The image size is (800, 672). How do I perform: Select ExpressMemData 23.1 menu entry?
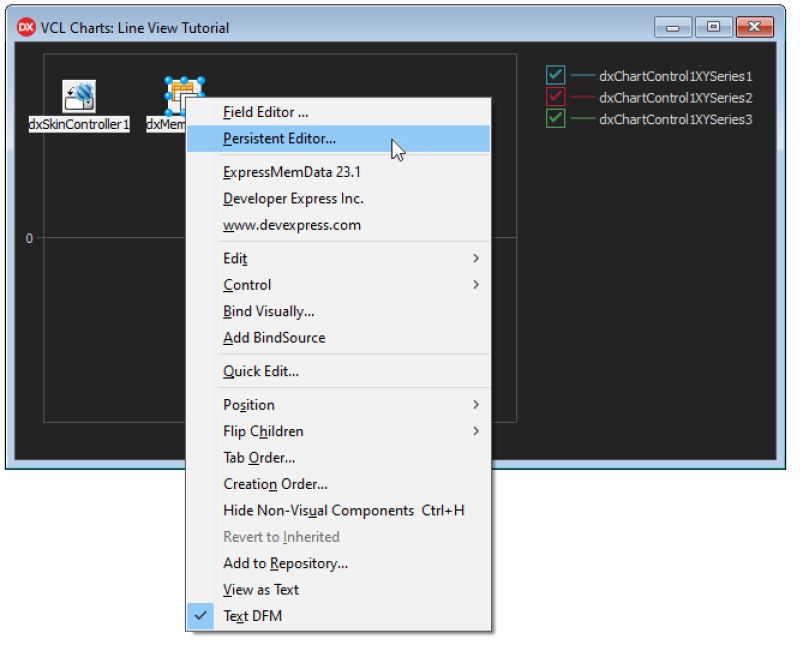pyautogui.click(x=338, y=172)
